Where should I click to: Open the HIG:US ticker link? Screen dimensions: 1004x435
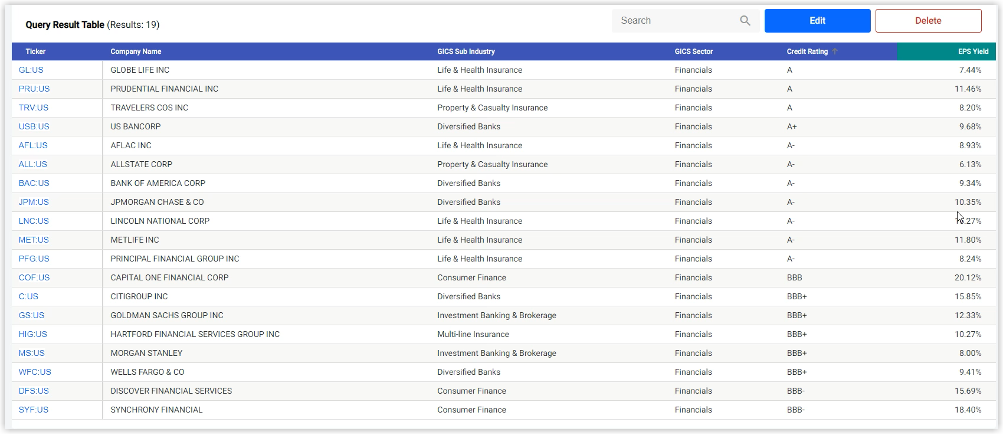point(33,334)
